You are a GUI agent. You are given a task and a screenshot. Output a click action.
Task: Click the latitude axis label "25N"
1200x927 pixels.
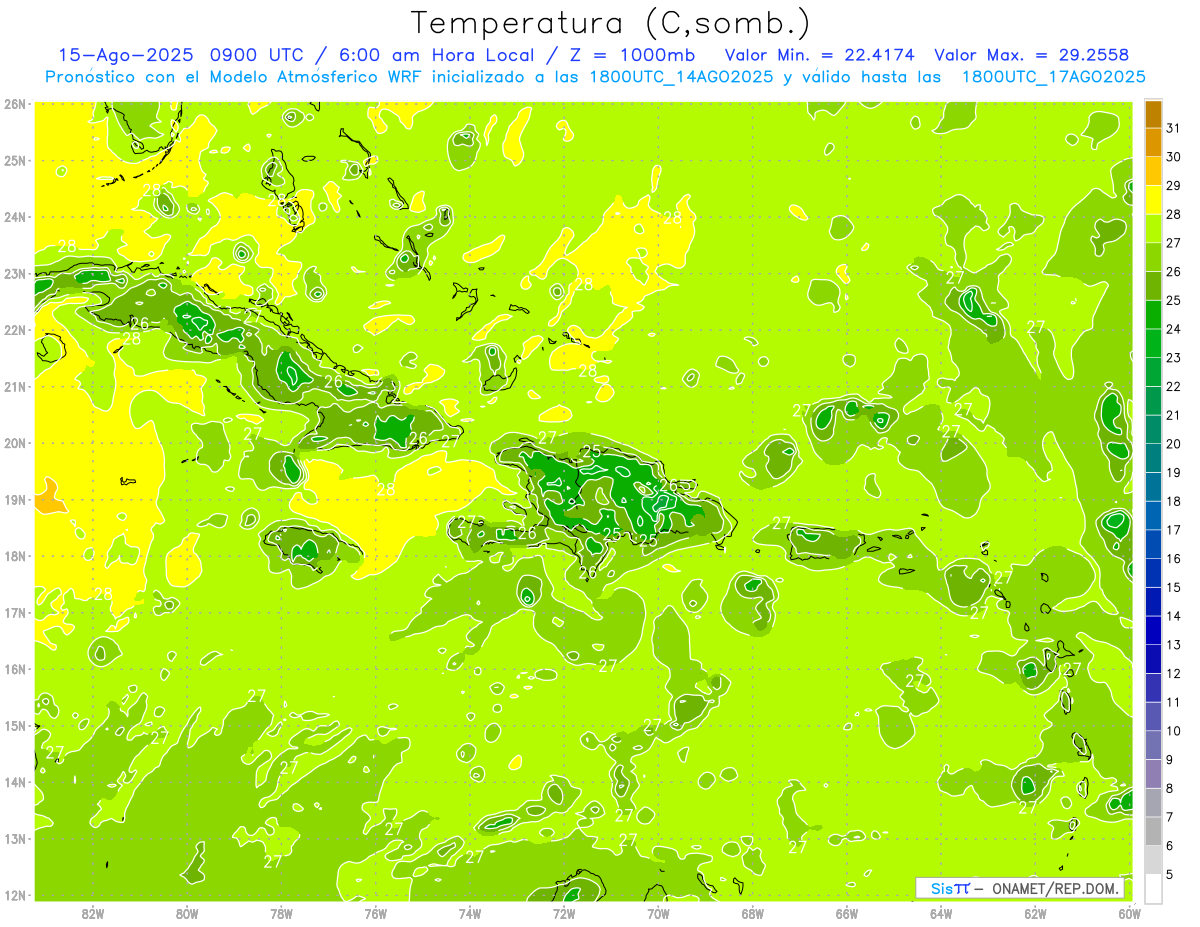click(x=14, y=160)
